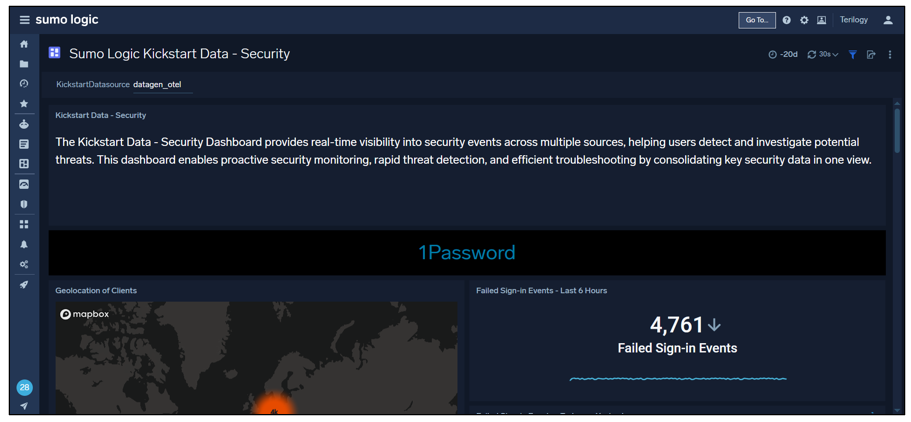Click the user profile icon

(888, 20)
